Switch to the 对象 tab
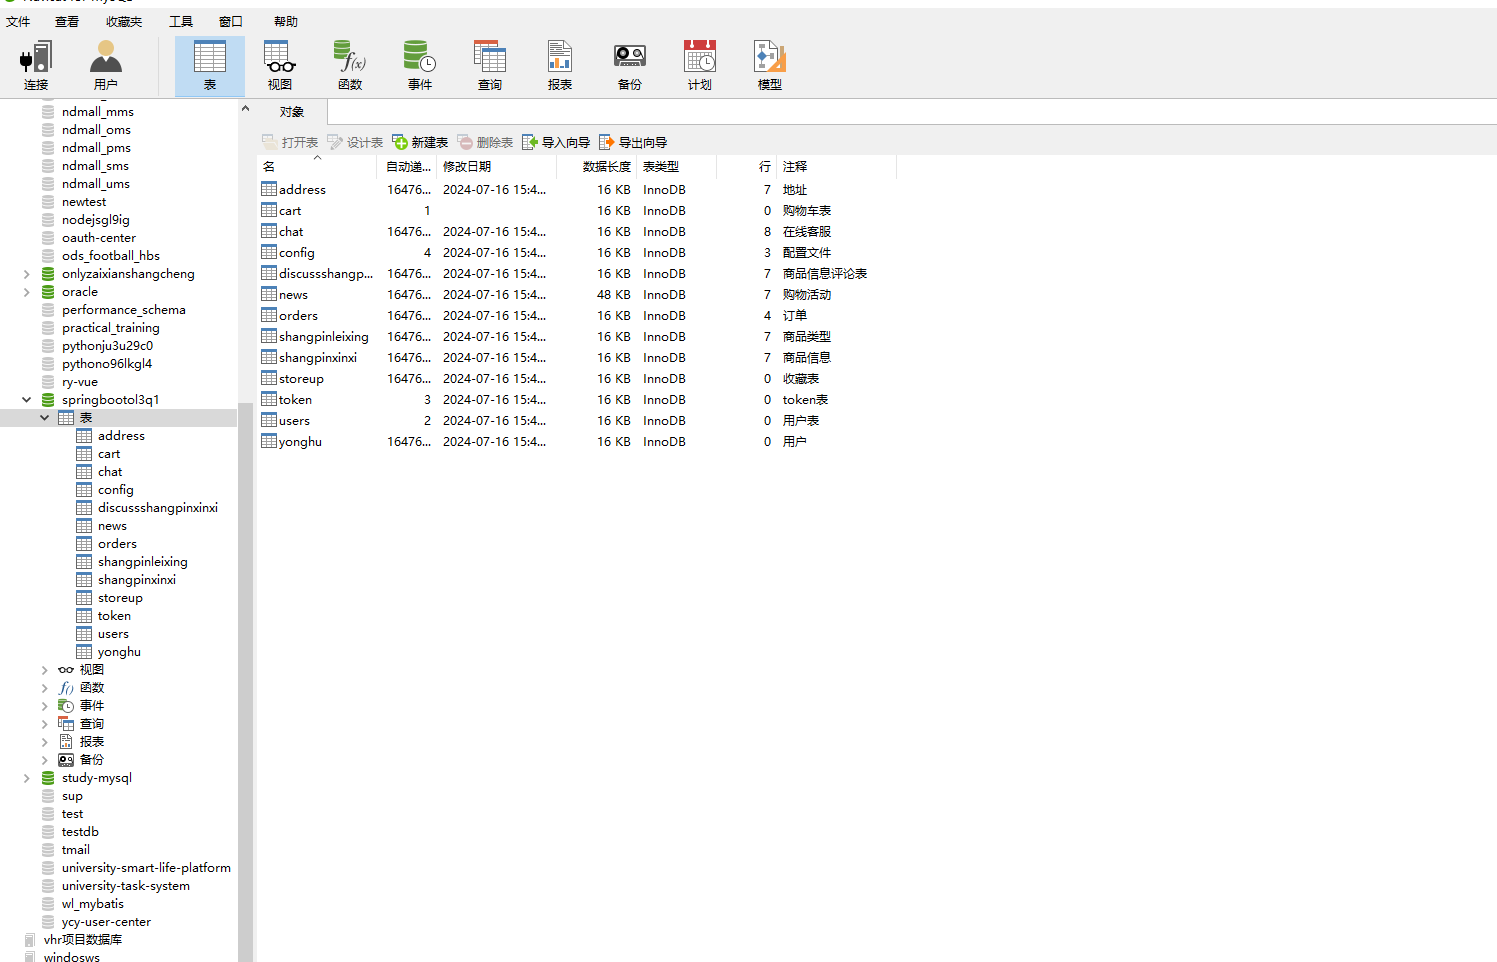 point(292,112)
